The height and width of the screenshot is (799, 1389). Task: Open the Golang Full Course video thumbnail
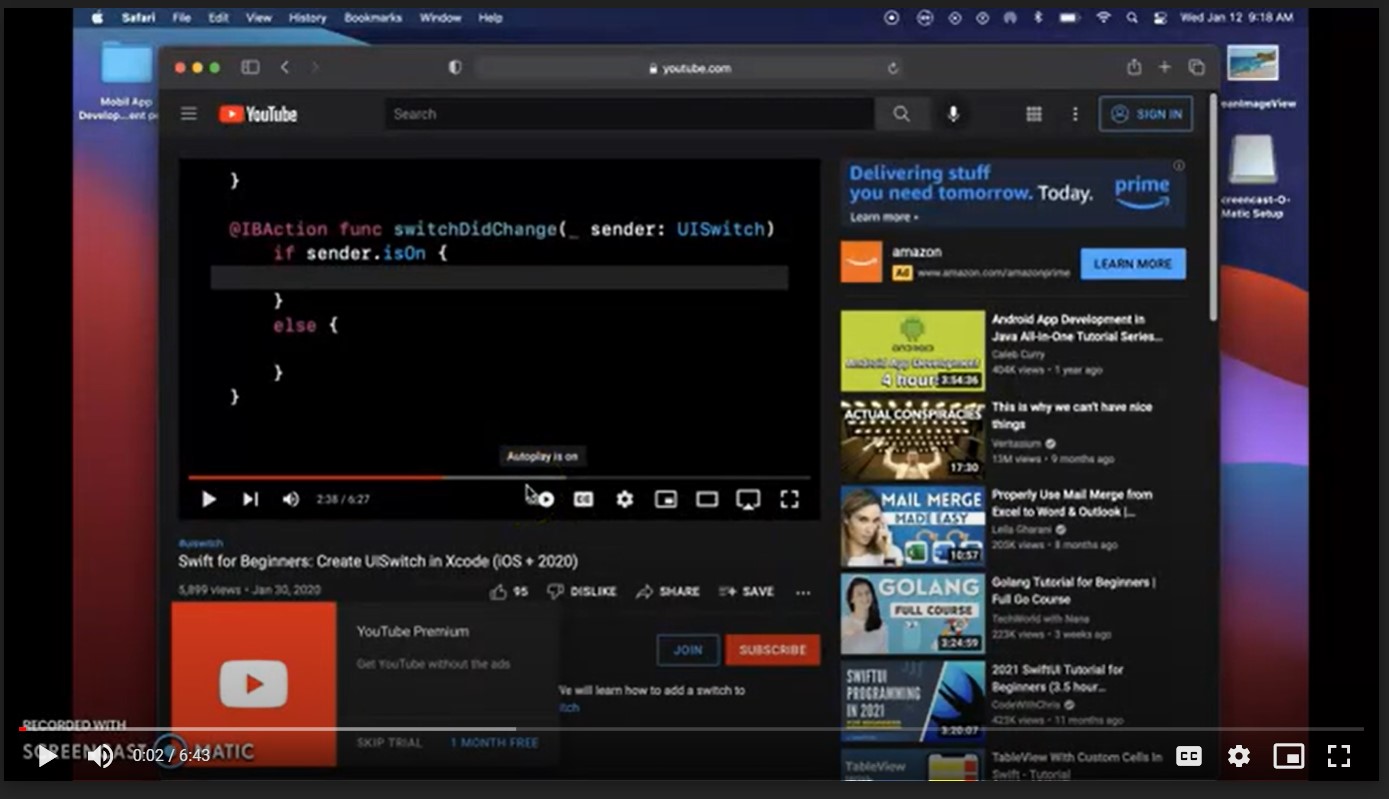912,613
